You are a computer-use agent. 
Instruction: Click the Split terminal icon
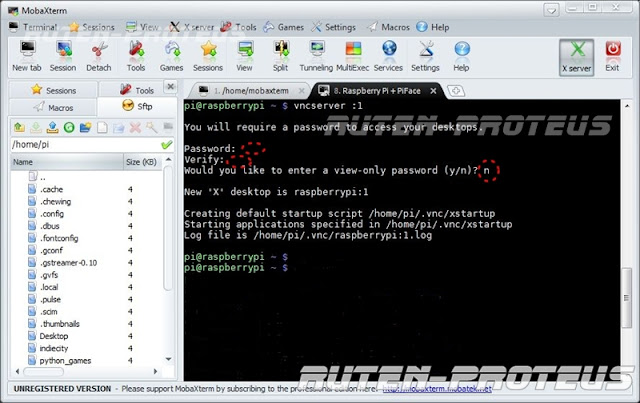pyautogui.click(x=280, y=57)
